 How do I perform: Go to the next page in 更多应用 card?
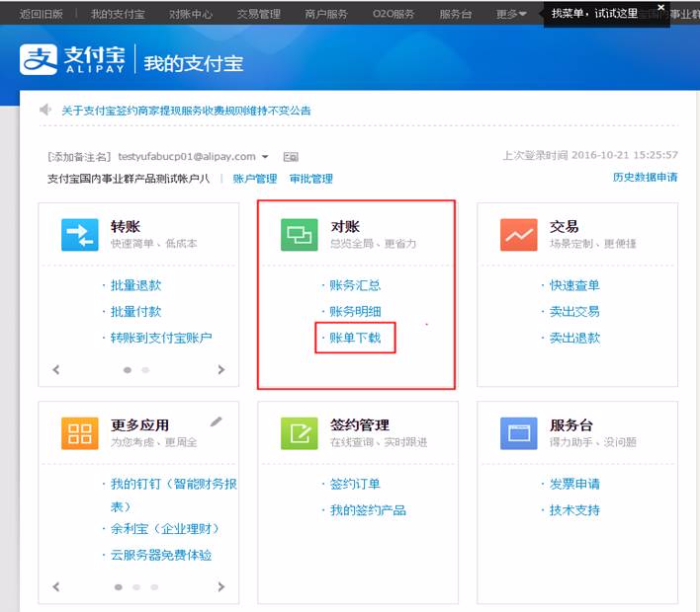click(221, 587)
